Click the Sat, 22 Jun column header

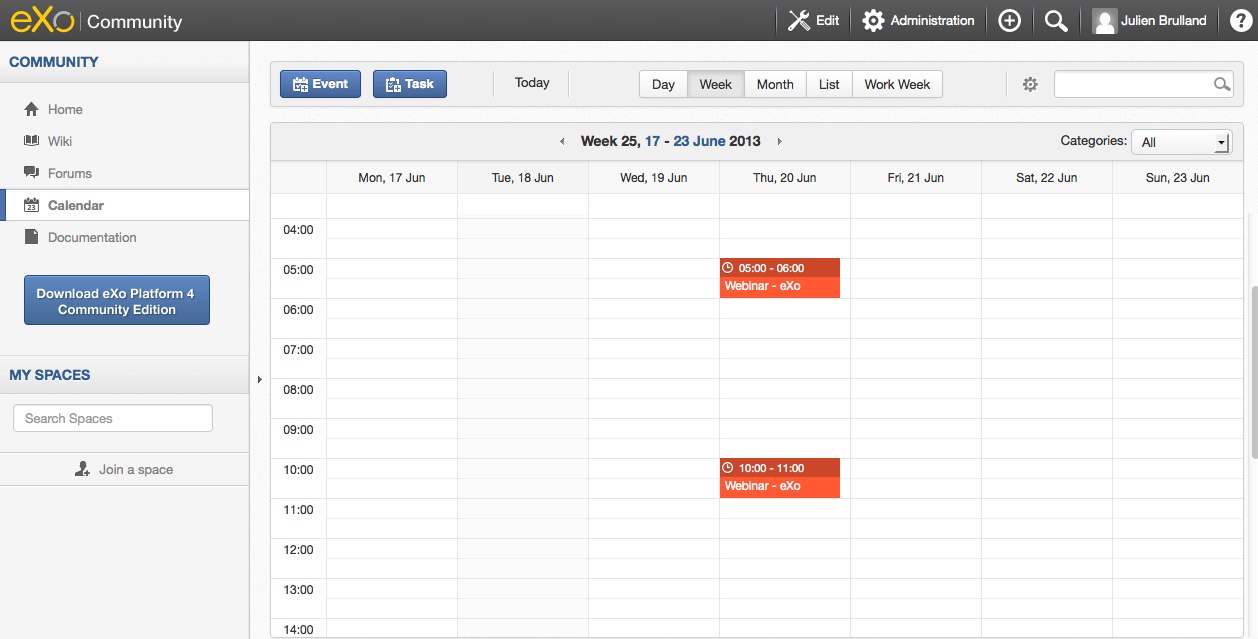1047,178
